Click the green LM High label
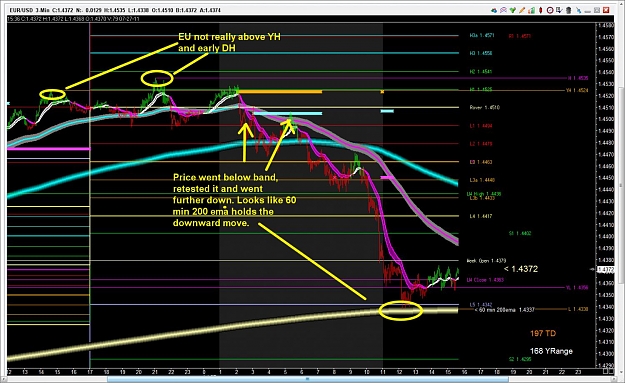This screenshot has height=383, width=625. [x=484, y=194]
